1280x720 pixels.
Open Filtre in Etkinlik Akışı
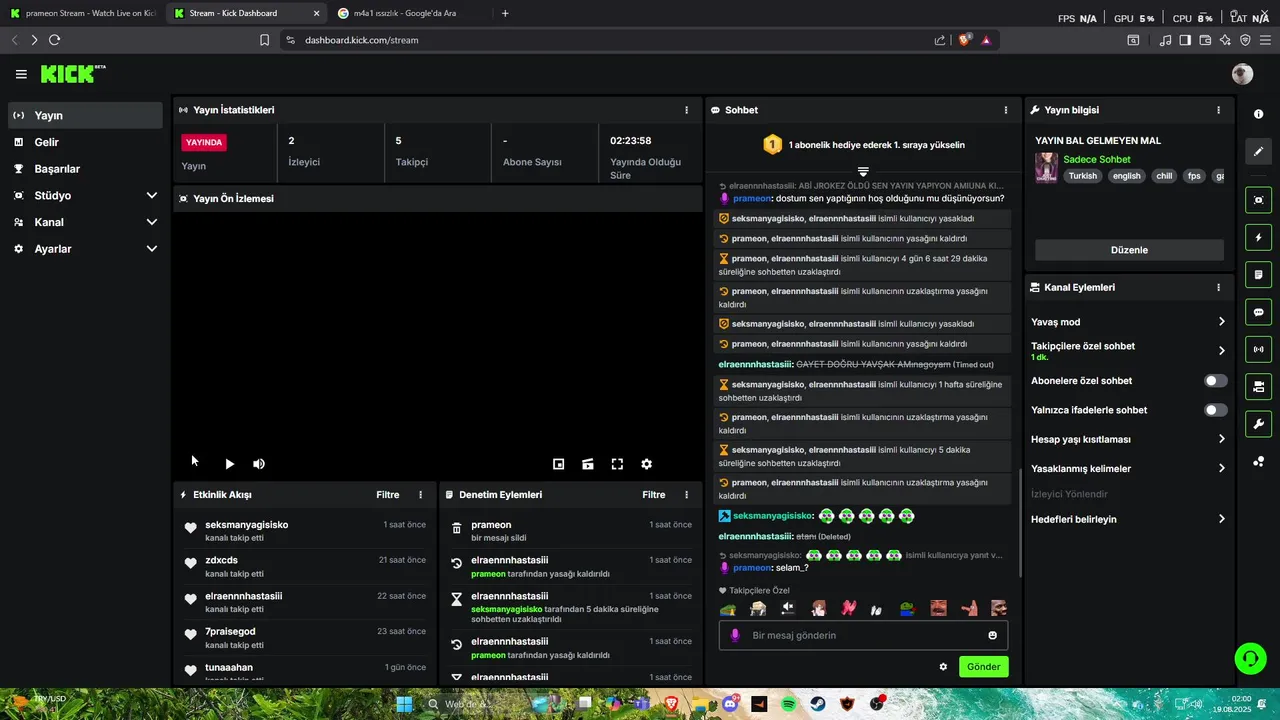pos(387,495)
